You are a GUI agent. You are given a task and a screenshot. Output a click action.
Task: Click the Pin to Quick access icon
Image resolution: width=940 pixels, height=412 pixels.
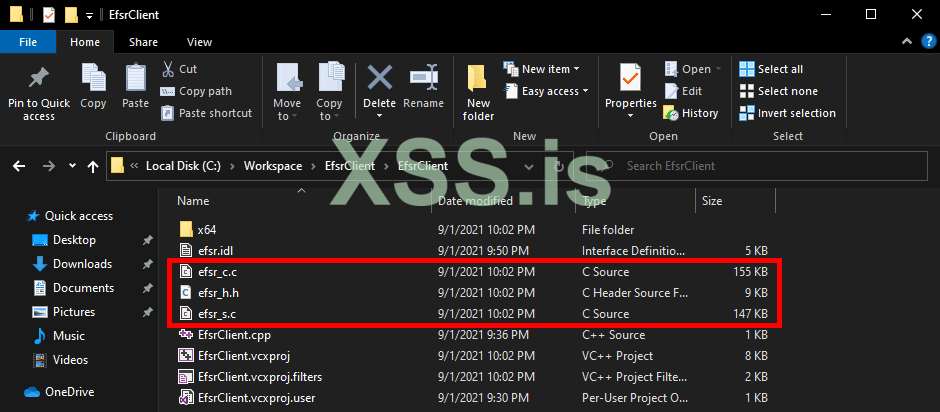coord(39,78)
